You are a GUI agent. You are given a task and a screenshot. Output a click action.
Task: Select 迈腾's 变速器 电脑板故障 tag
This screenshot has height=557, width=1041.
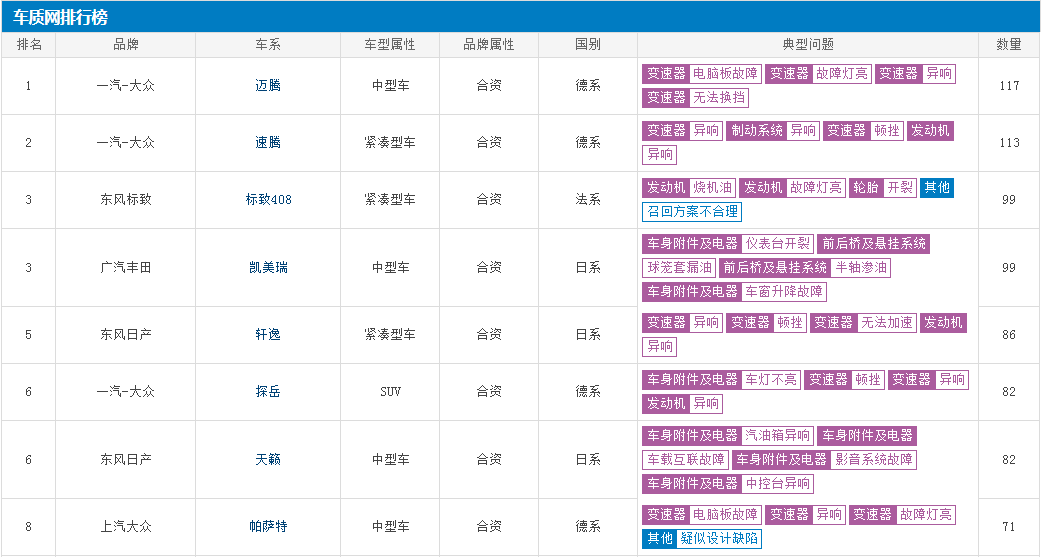pos(702,74)
